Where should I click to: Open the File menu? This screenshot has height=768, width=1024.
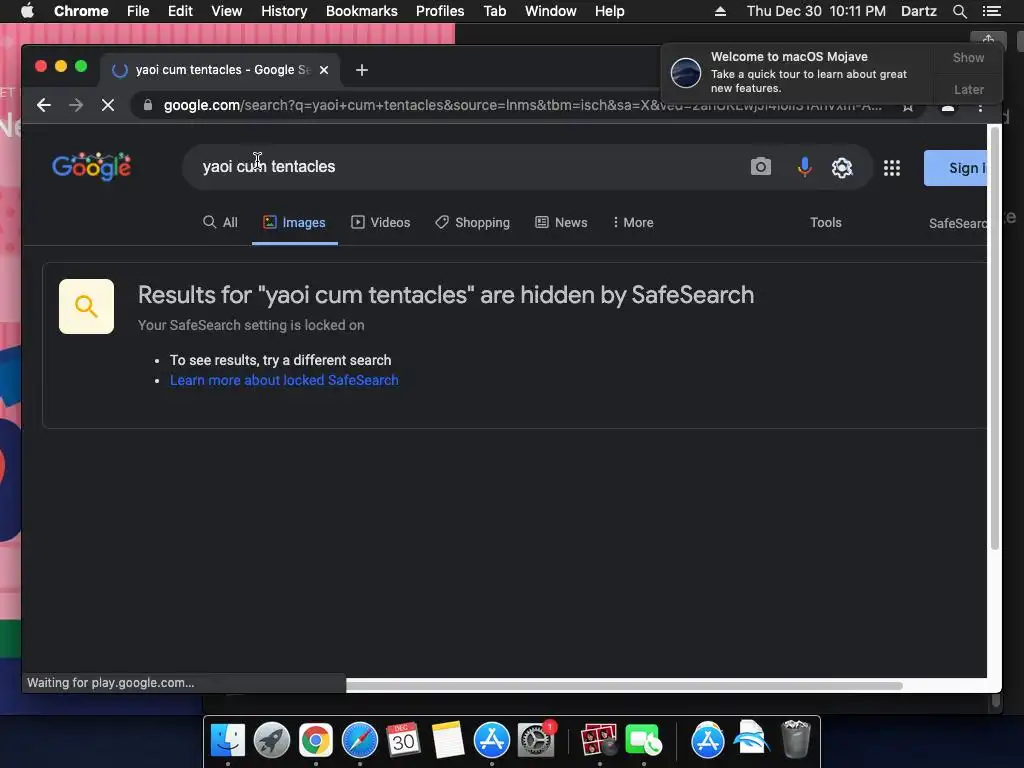click(x=138, y=11)
